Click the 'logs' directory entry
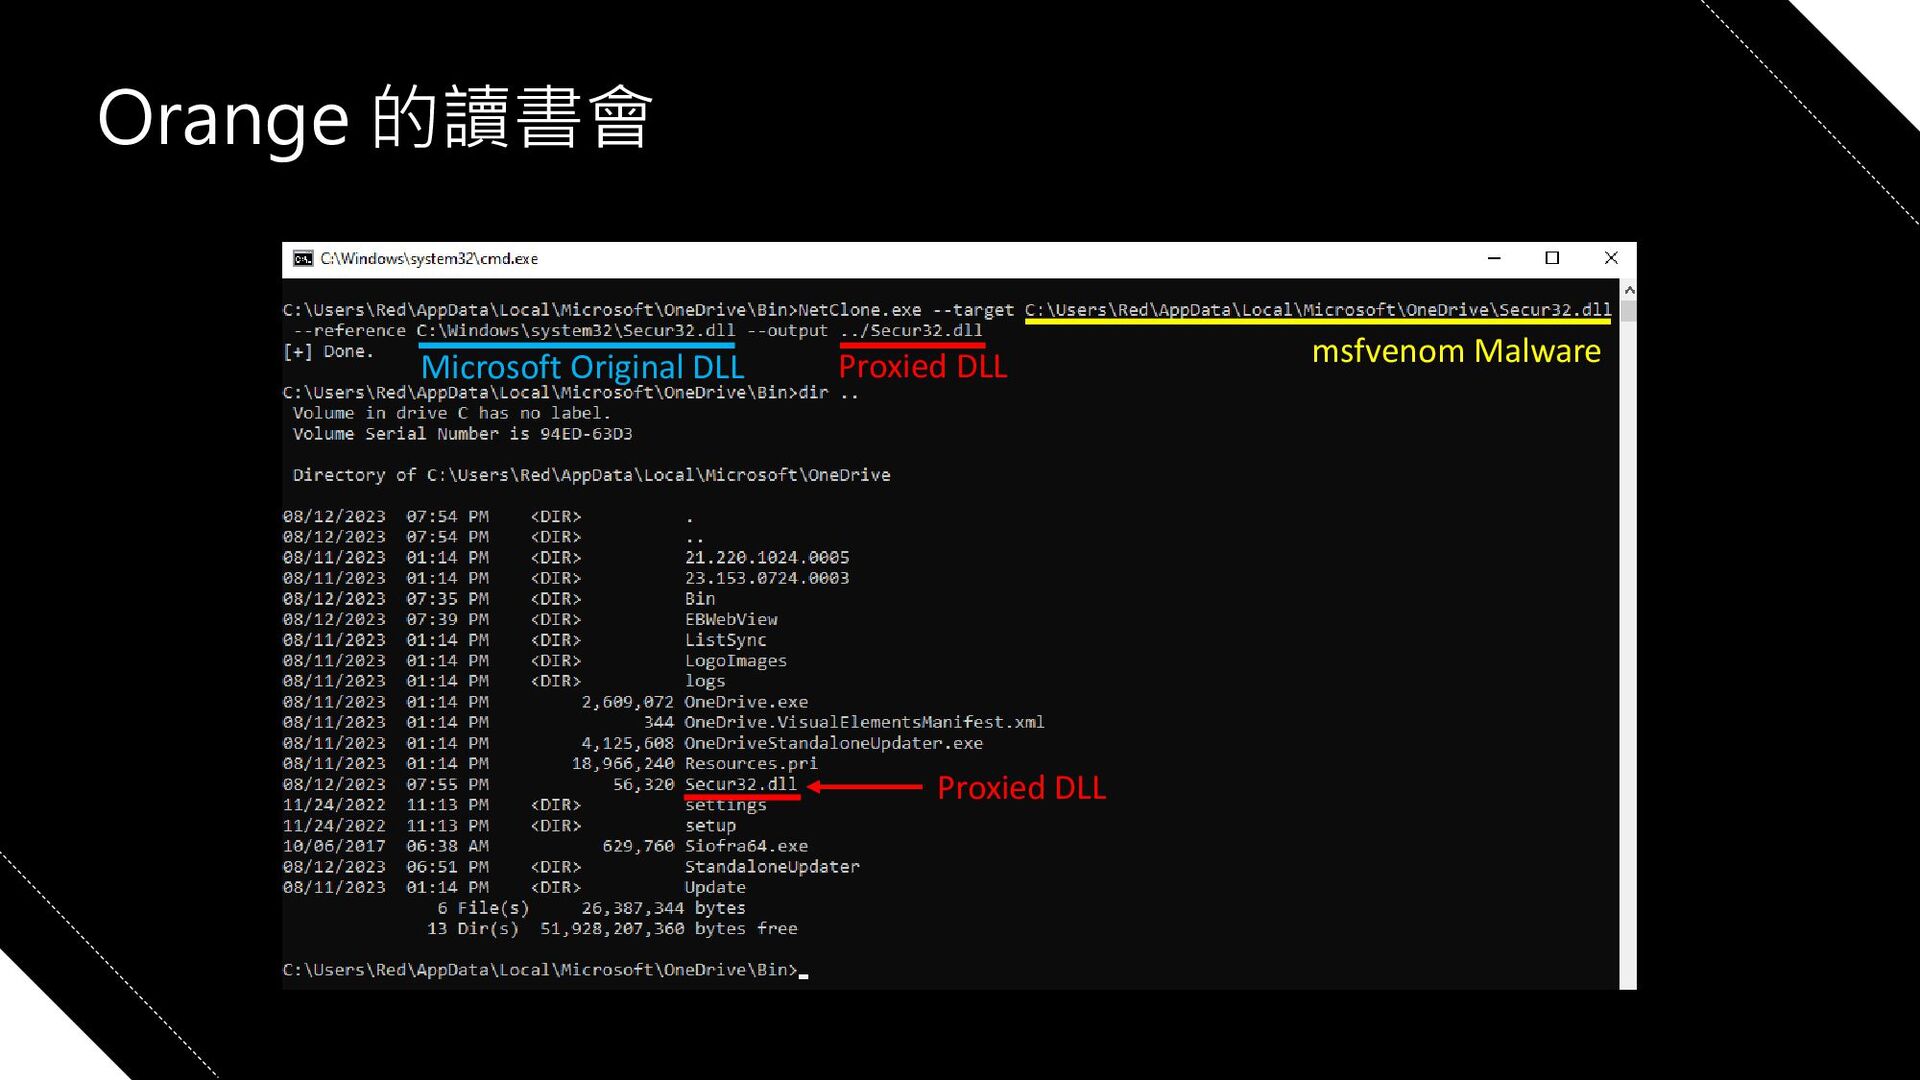This screenshot has height=1080, width=1920. (705, 681)
